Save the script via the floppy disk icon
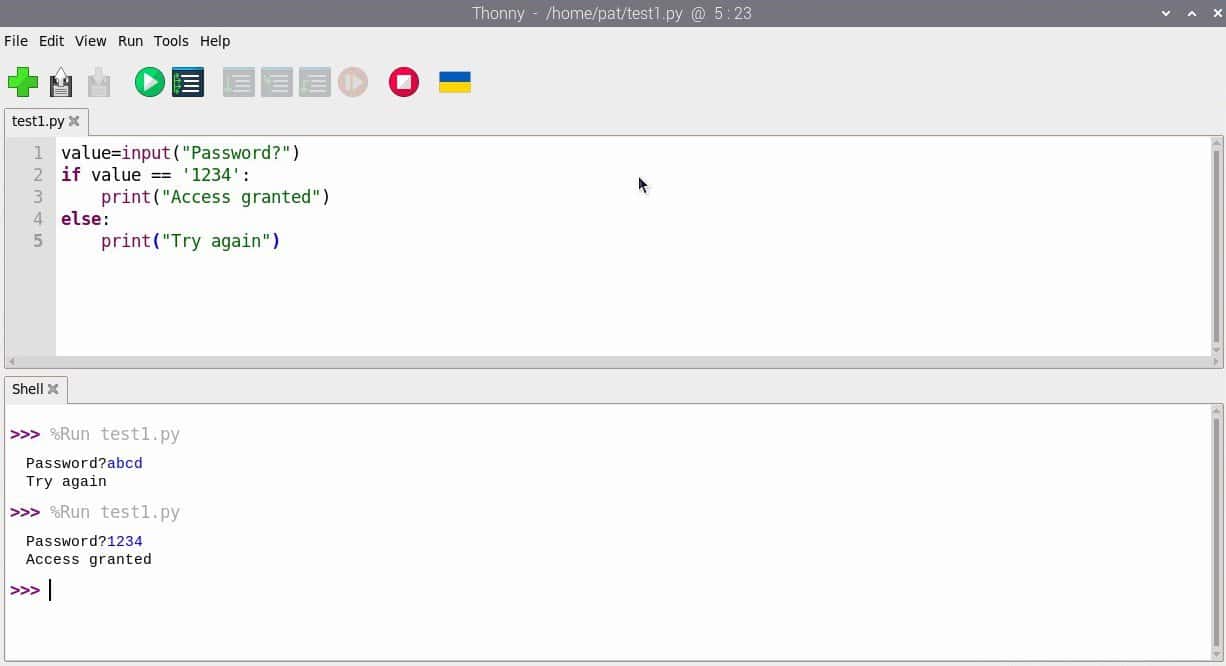This screenshot has height=666, width=1226. (x=99, y=82)
